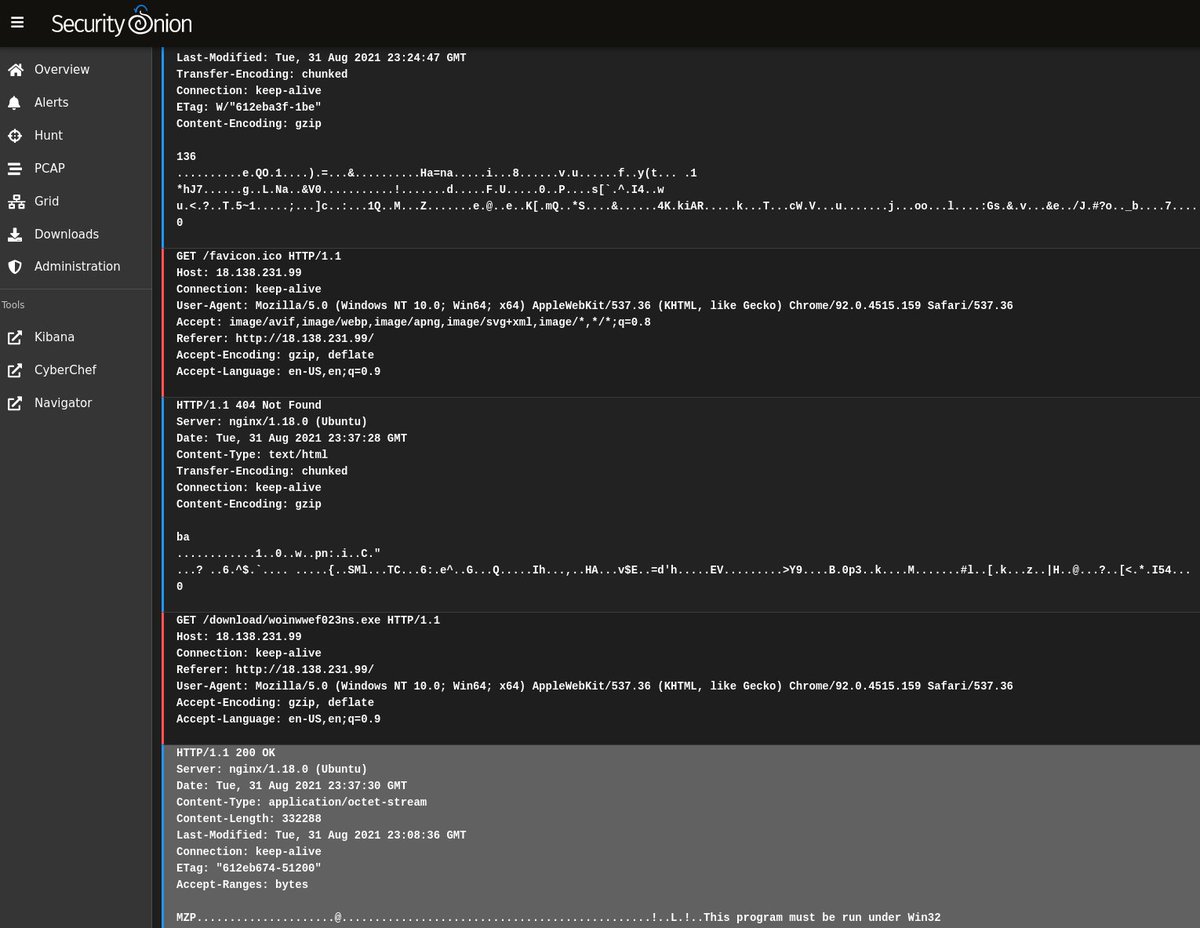
Task: Click the Kibana external link icon
Action: (15, 338)
